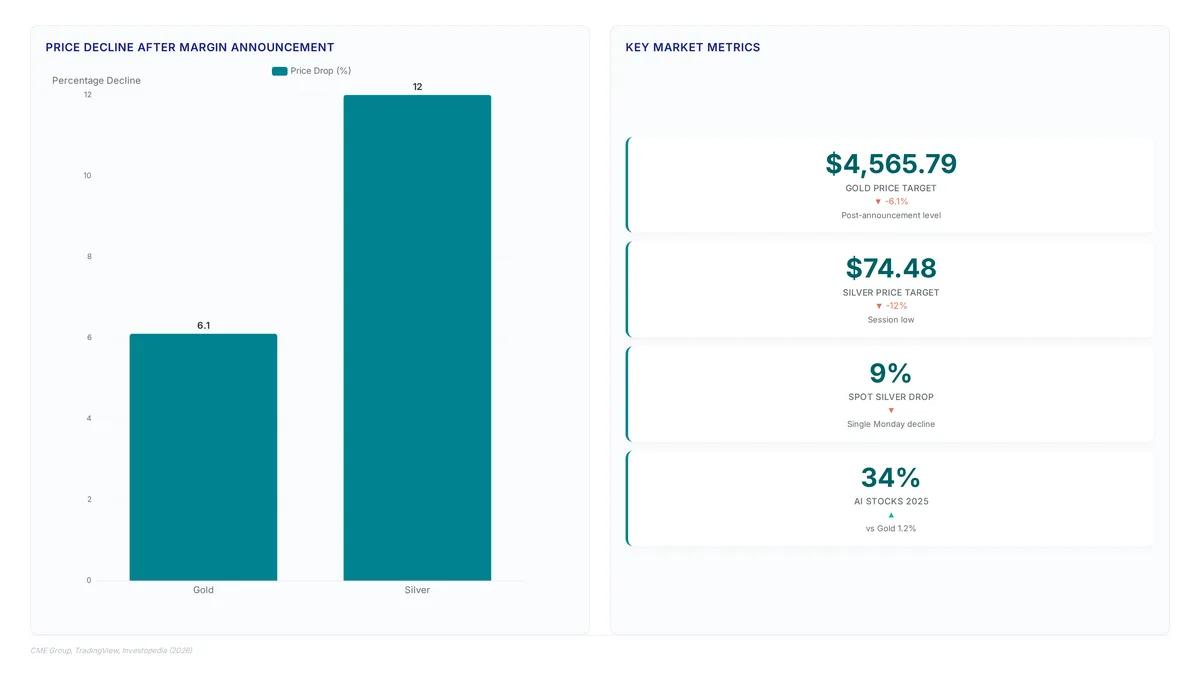Click the CME Group, TradingView, Investopedia source note
Viewport: 1200px width, 675px height.
click(x=111, y=650)
